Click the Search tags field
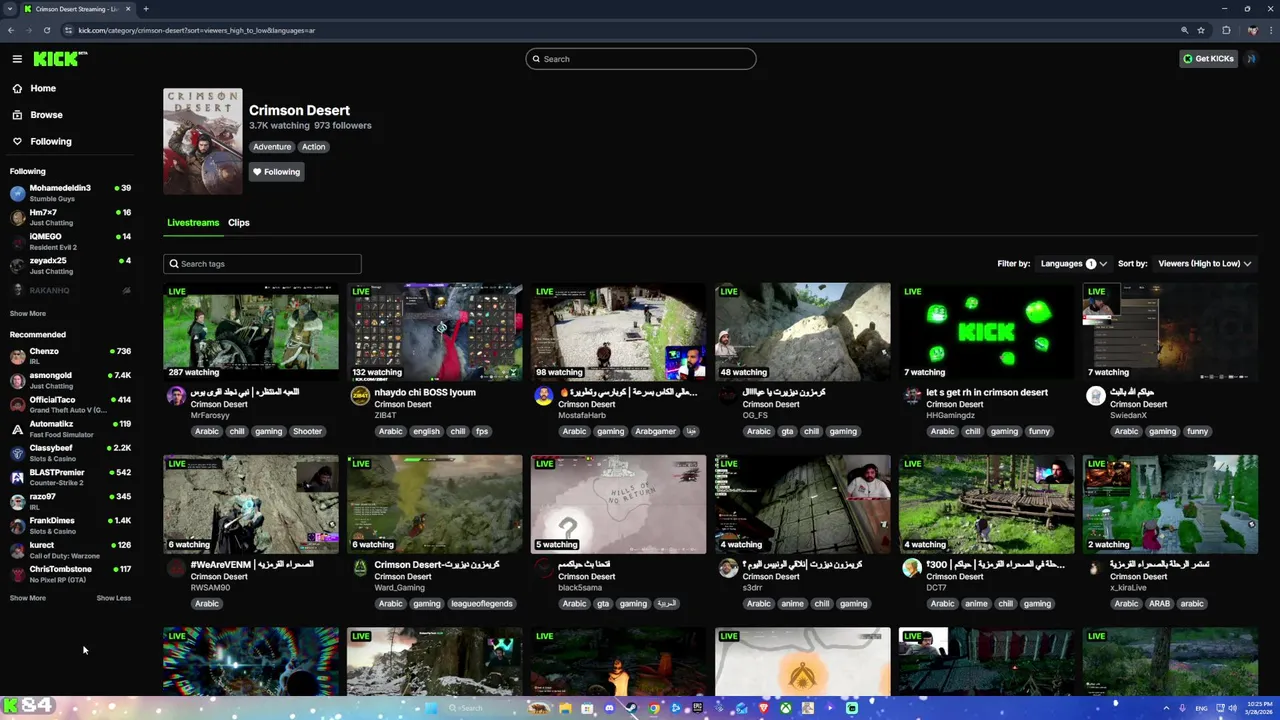The image size is (1280, 720). click(x=262, y=264)
